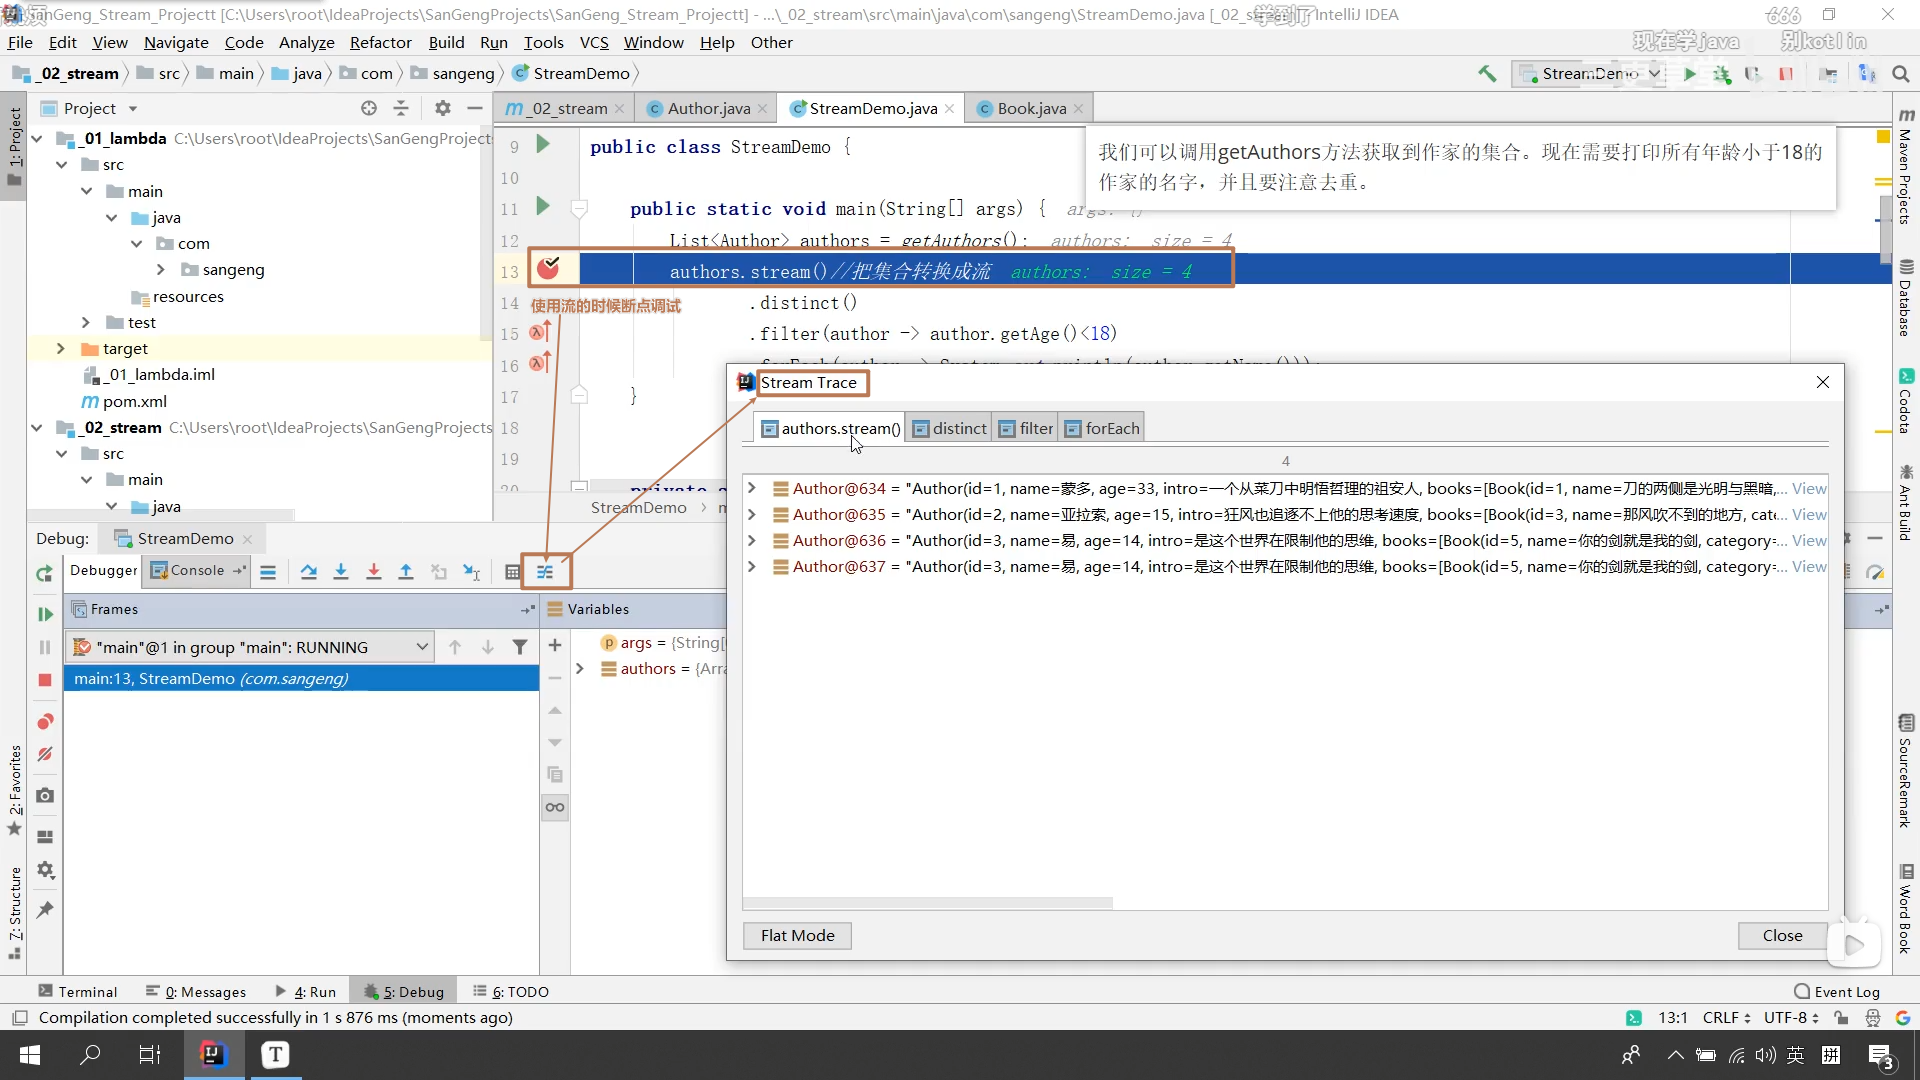Open View Breakpoints from debug sidebar
Screen dimensions: 1920x1080
(45, 722)
